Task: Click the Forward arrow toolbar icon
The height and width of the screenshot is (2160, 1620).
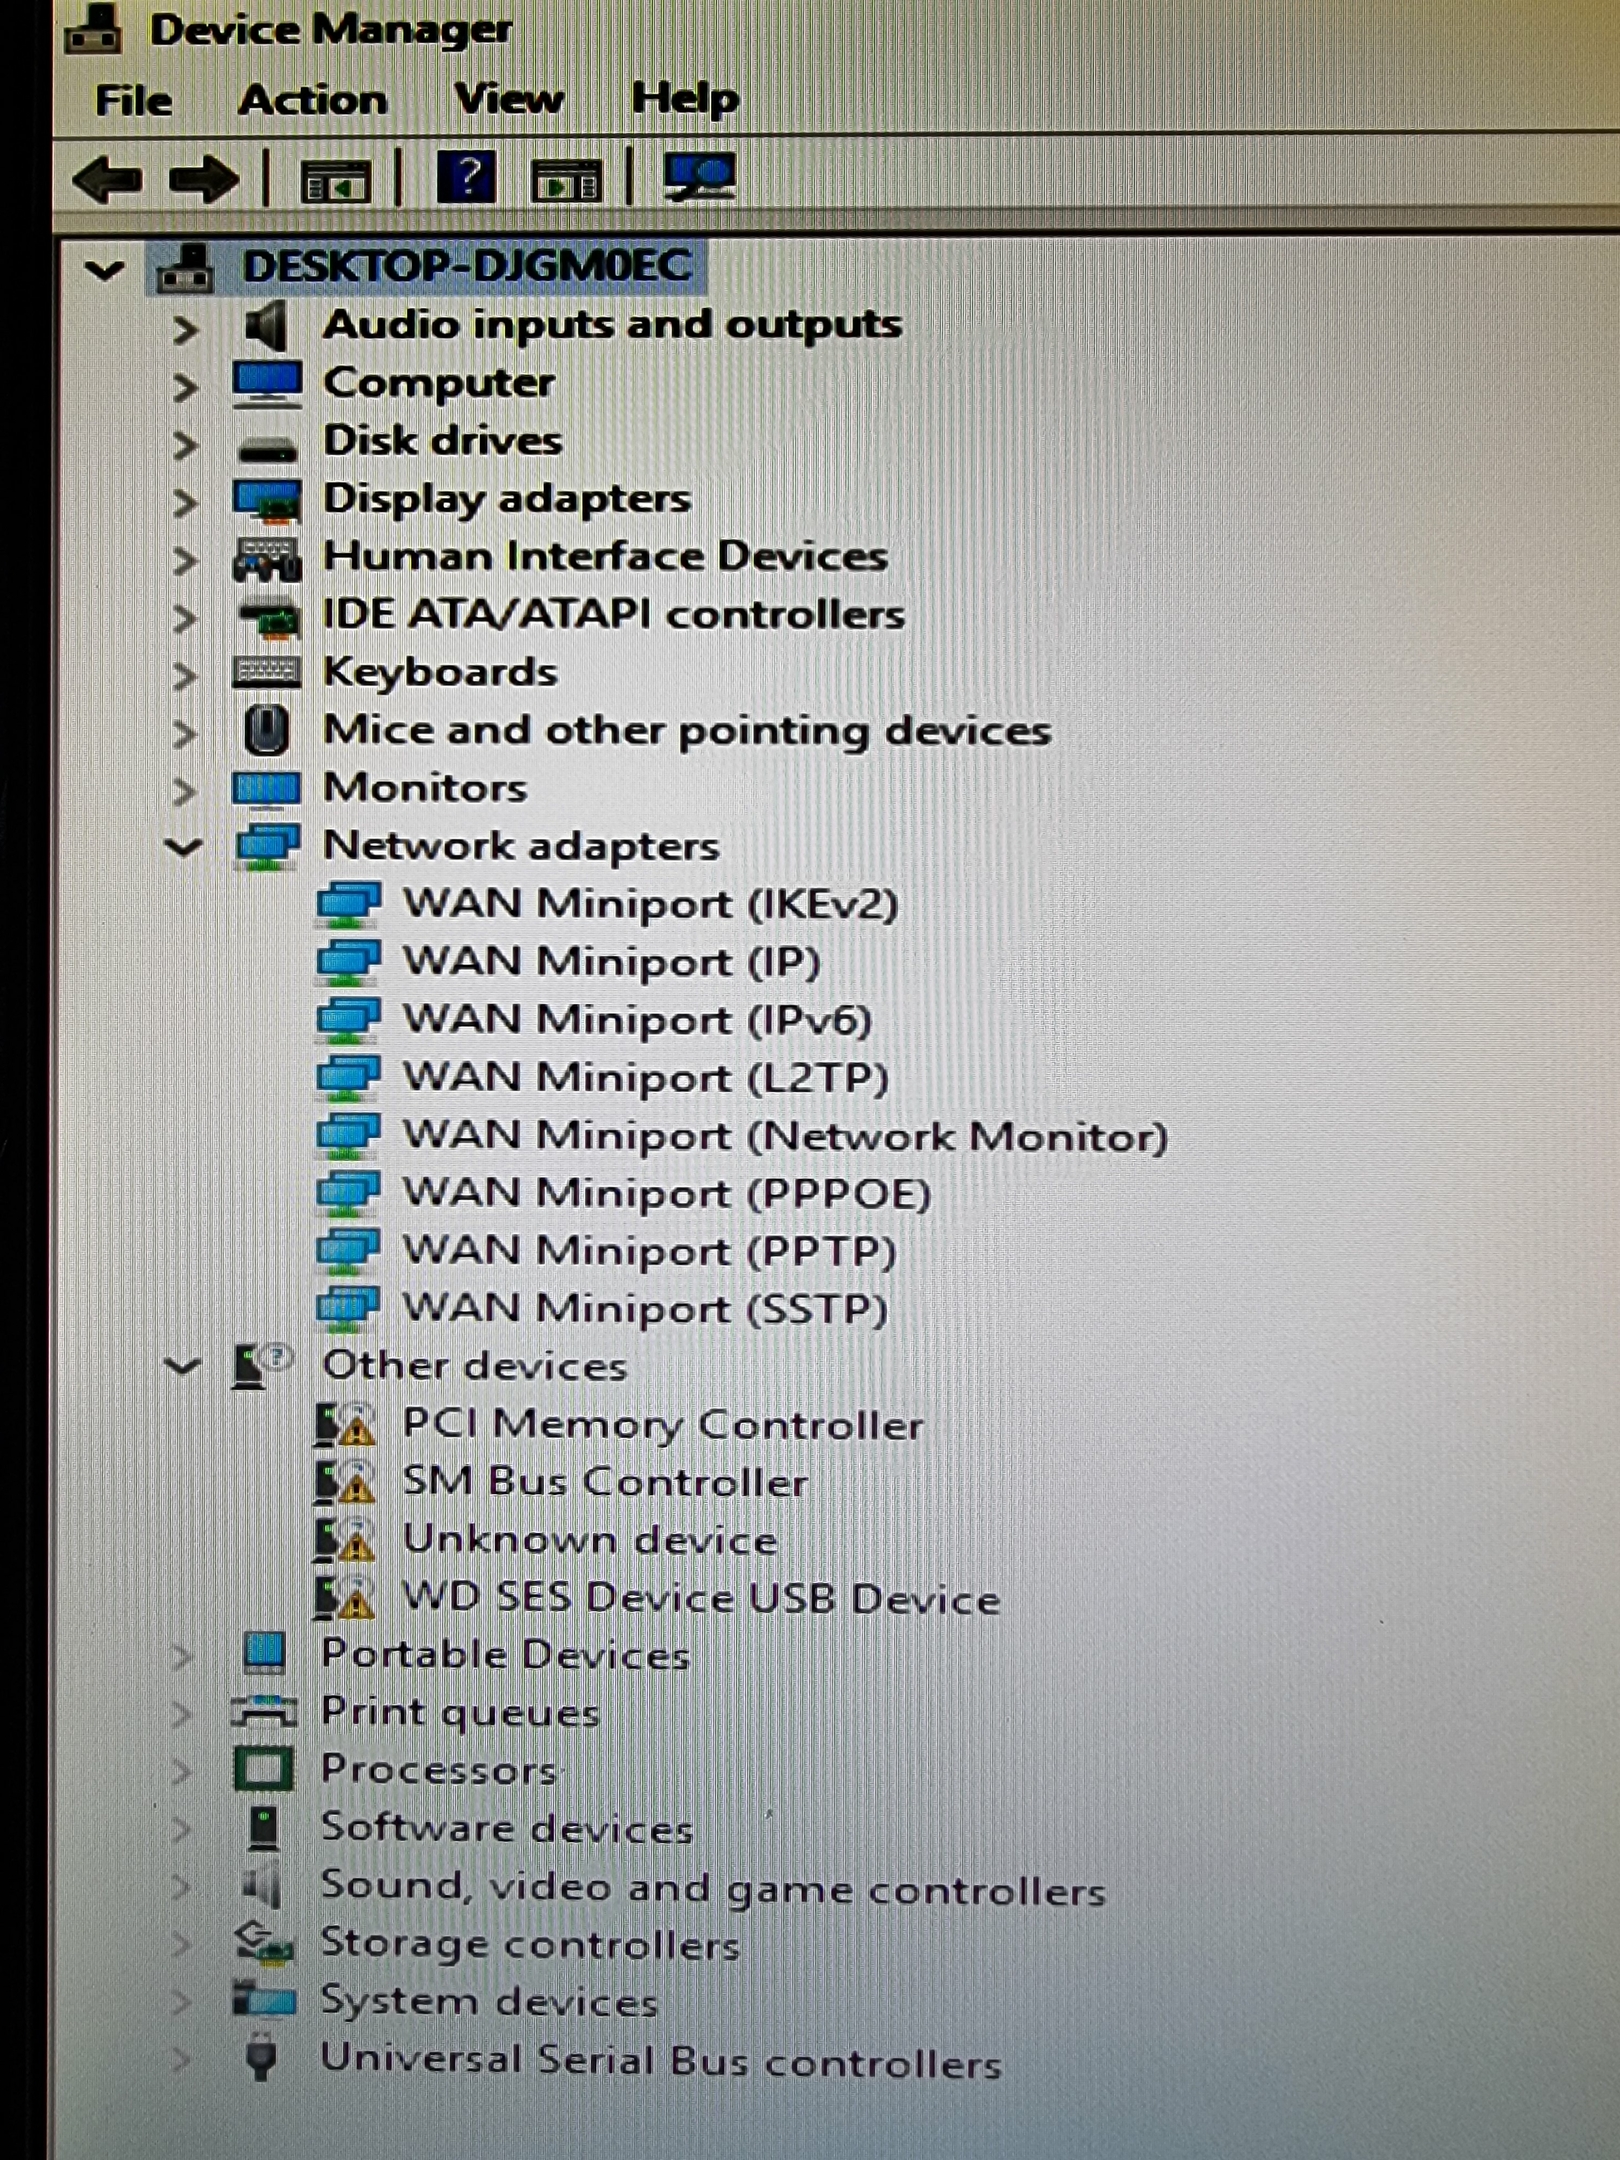Action: click(204, 181)
